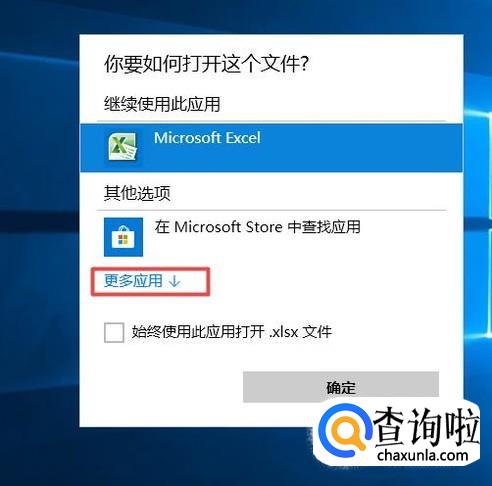Confirm with the 确定 button
Viewport: 492px width, 486px height.
pos(341,387)
